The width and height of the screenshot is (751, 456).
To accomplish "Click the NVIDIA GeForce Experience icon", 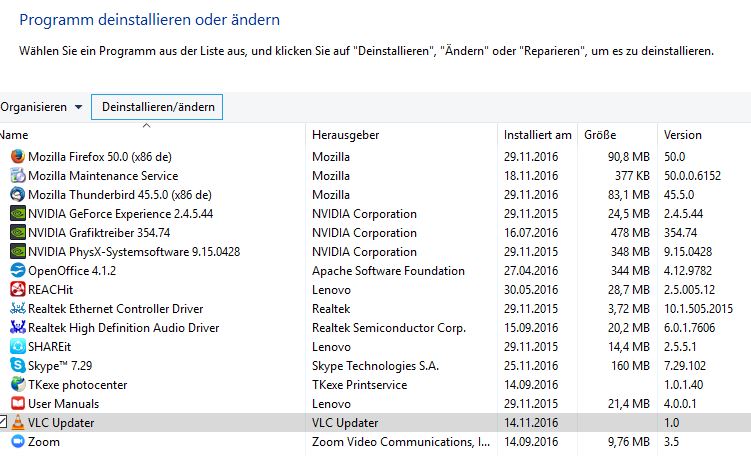I will pyautogui.click(x=17, y=214).
